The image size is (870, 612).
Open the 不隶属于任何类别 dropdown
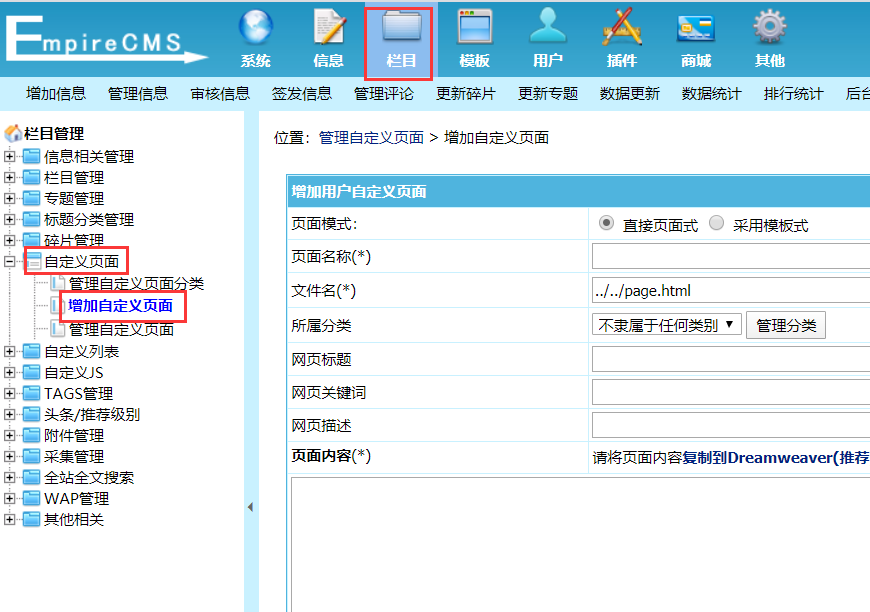[x=666, y=325]
